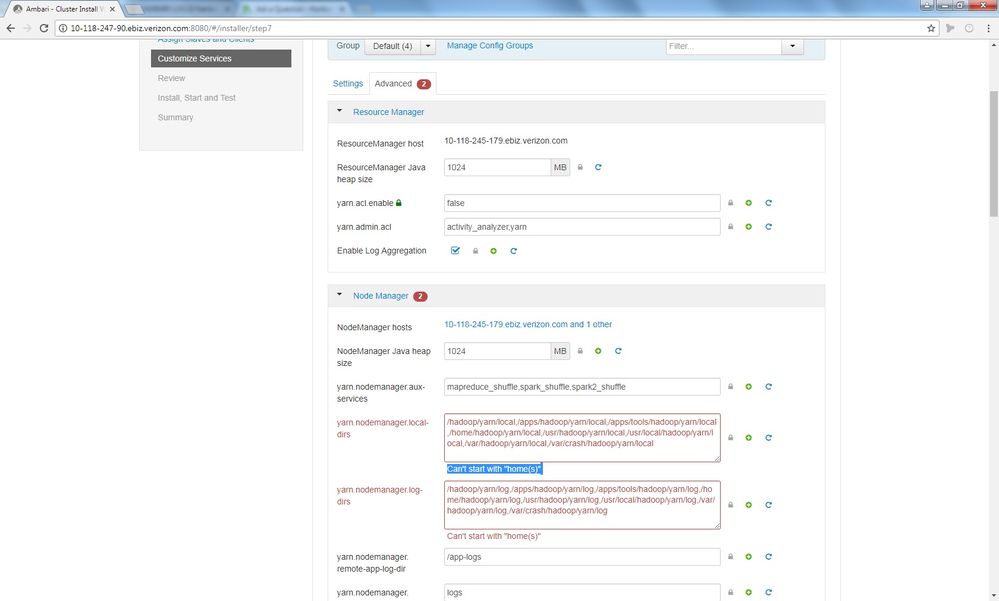The image size is (999, 601).
Task: Collapse the Node Manager section
Action: click(x=340, y=294)
